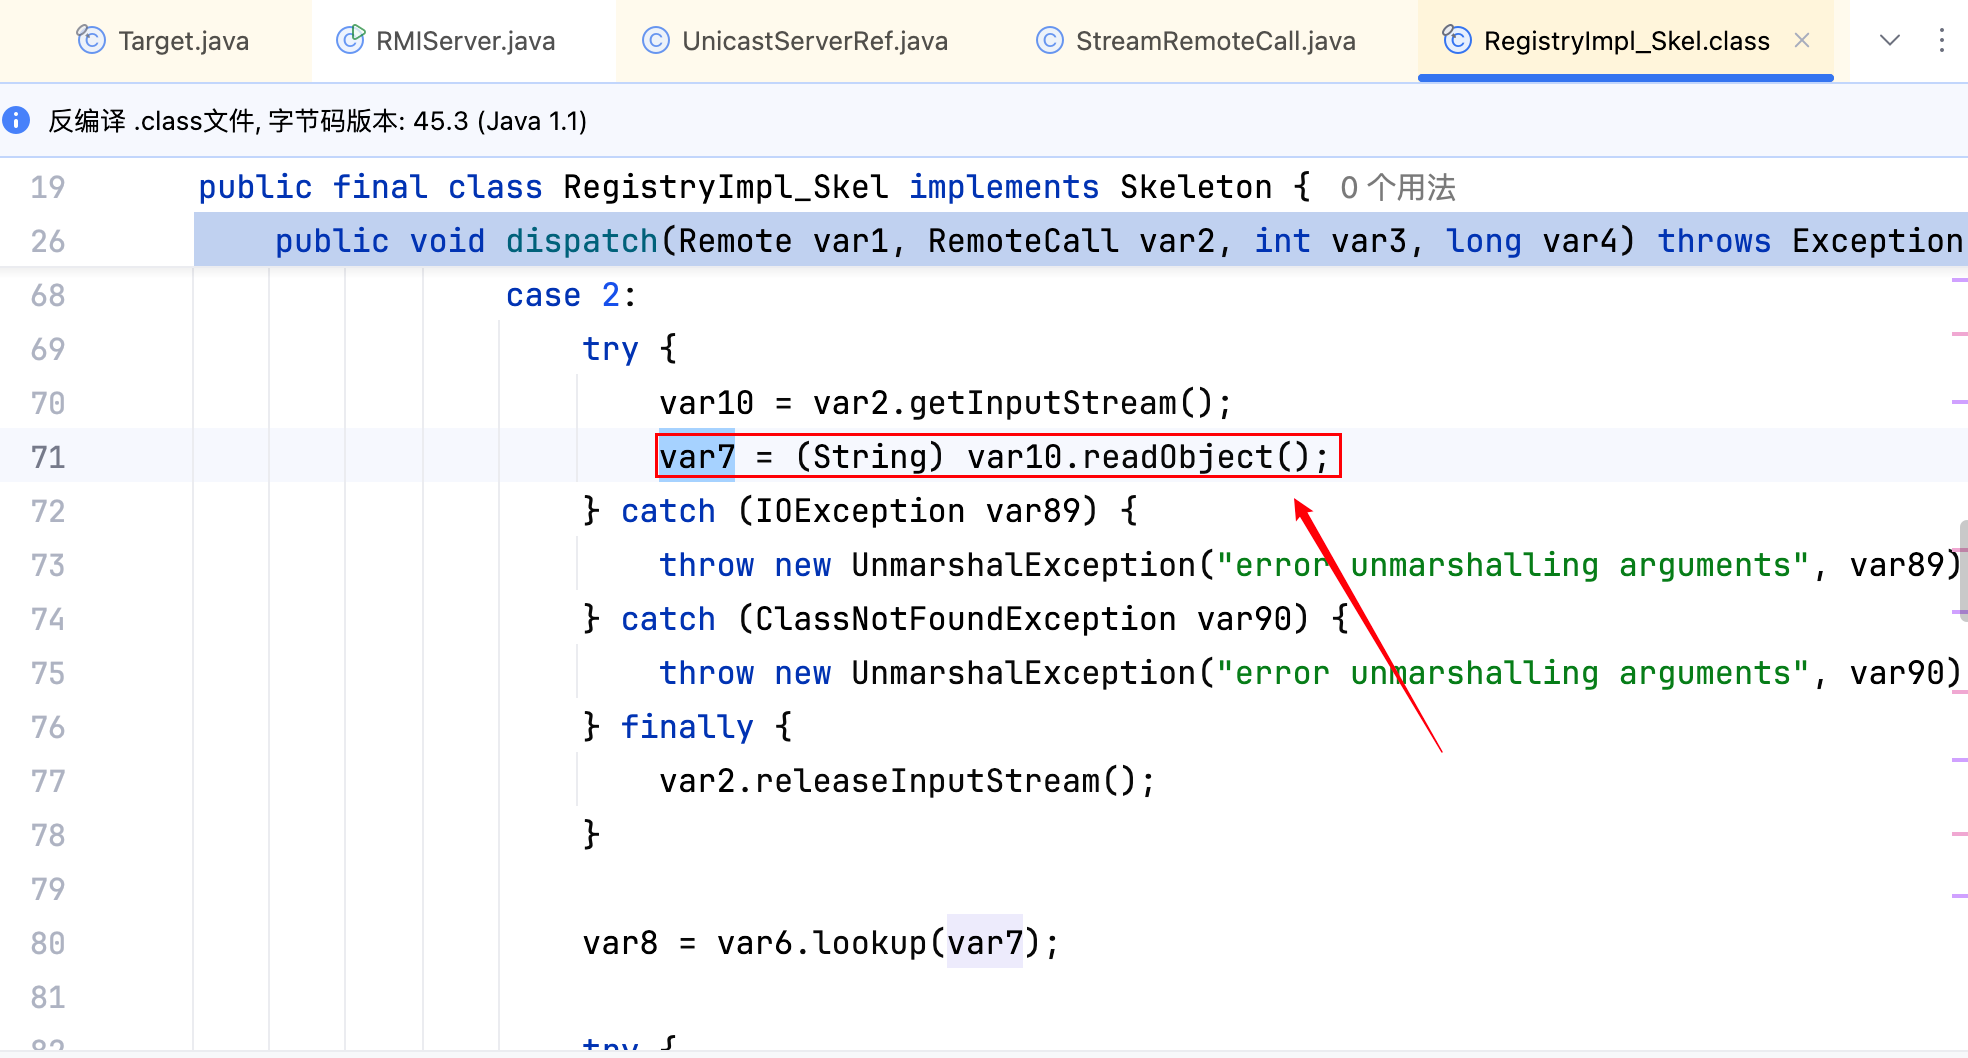This screenshot has height=1058, width=1968.
Task: Click the Target.java class file icon
Action: coord(91,40)
